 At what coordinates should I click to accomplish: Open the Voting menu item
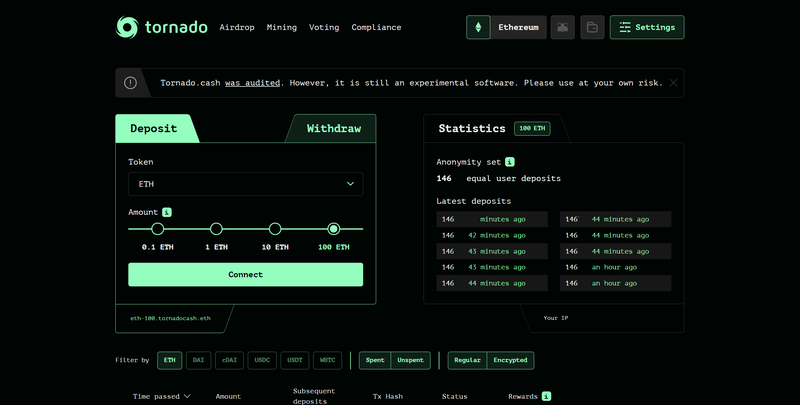(324, 27)
